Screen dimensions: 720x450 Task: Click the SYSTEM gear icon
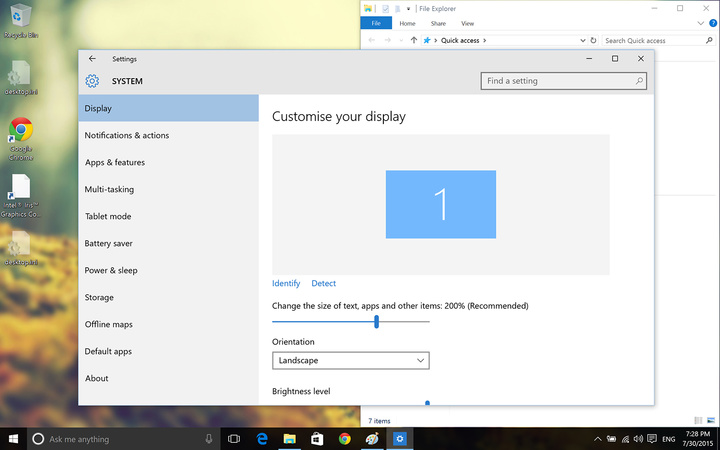[92, 81]
